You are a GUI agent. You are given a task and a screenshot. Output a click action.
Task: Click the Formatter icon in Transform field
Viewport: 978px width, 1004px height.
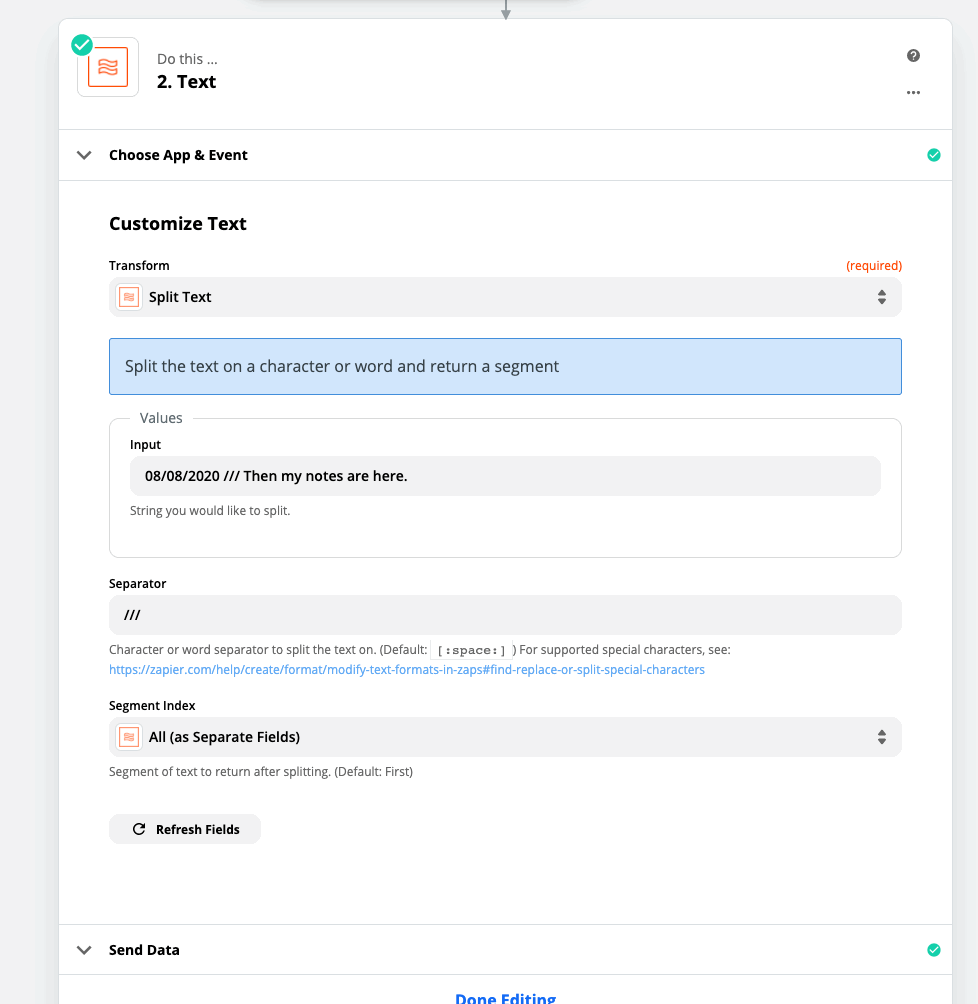point(129,297)
